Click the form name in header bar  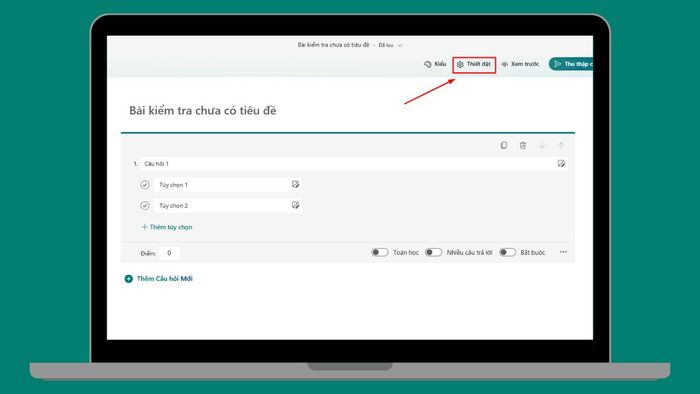pos(333,45)
